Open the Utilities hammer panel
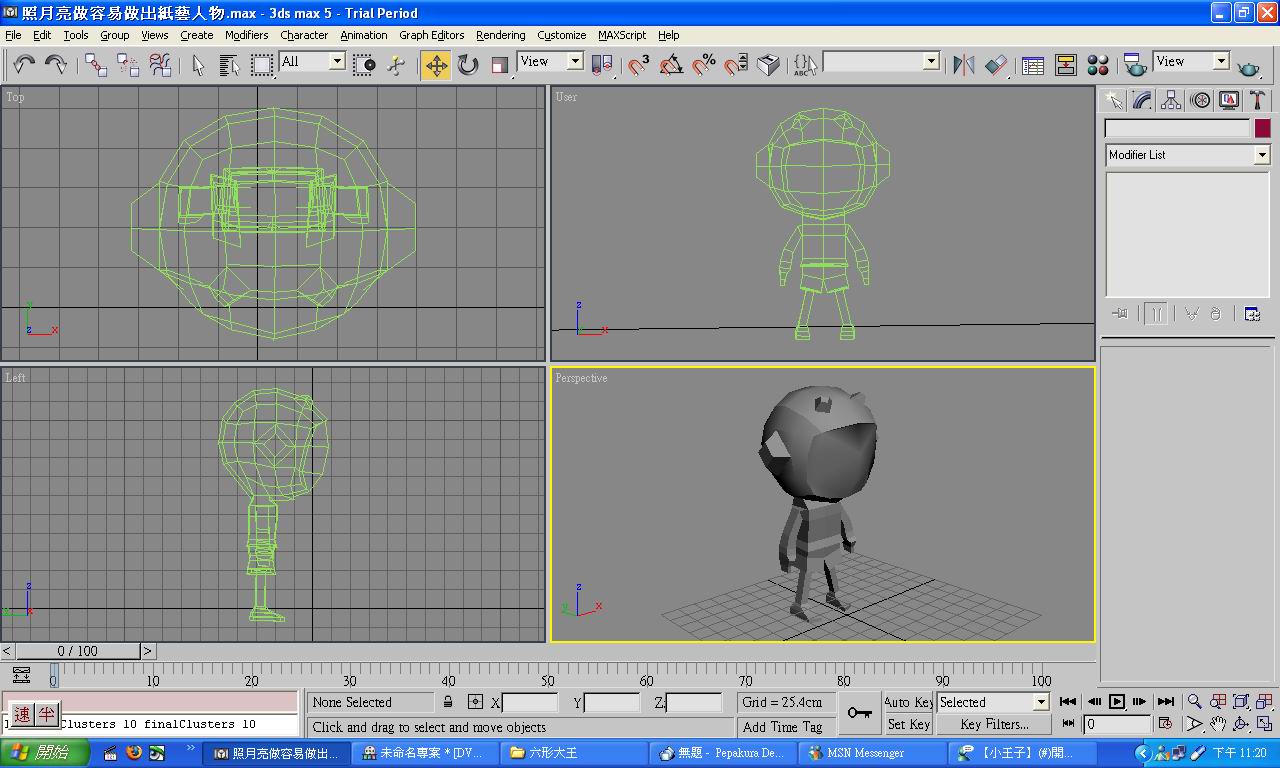The width and height of the screenshot is (1280, 768). (1258, 100)
